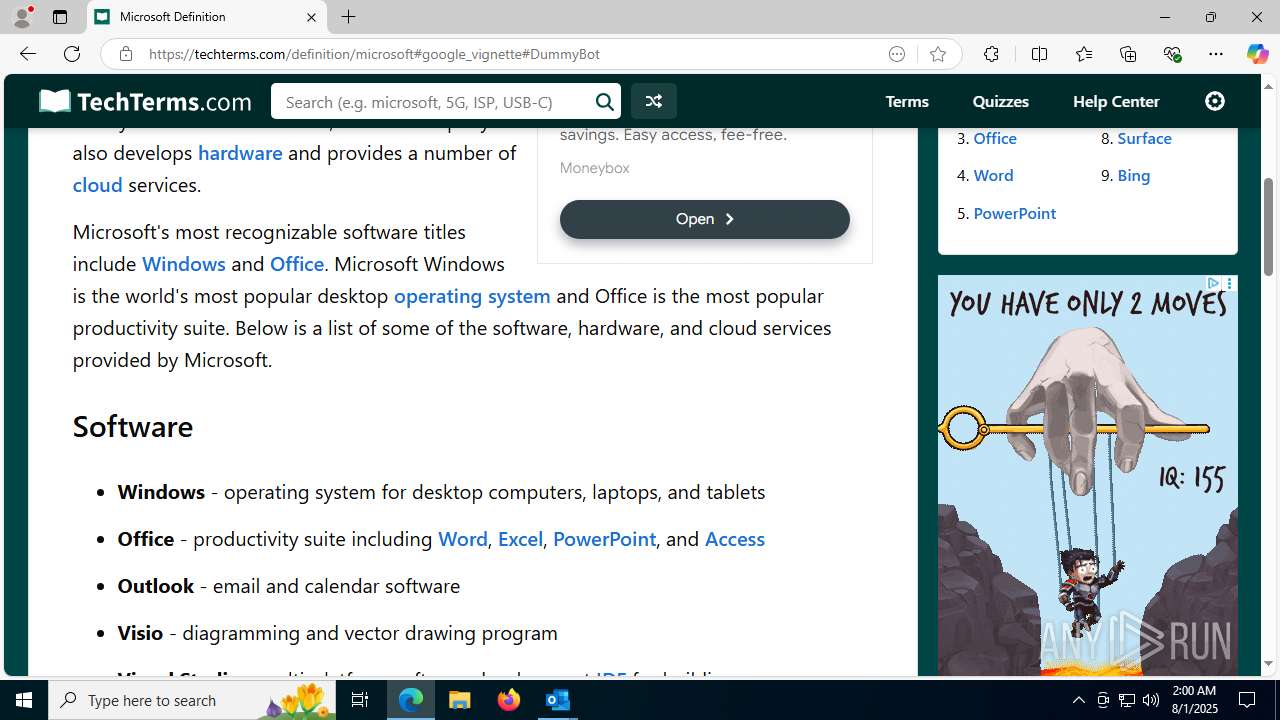Open the 'PowerPoint' link in Software list
This screenshot has height=720, width=1280.
click(604, 538)
